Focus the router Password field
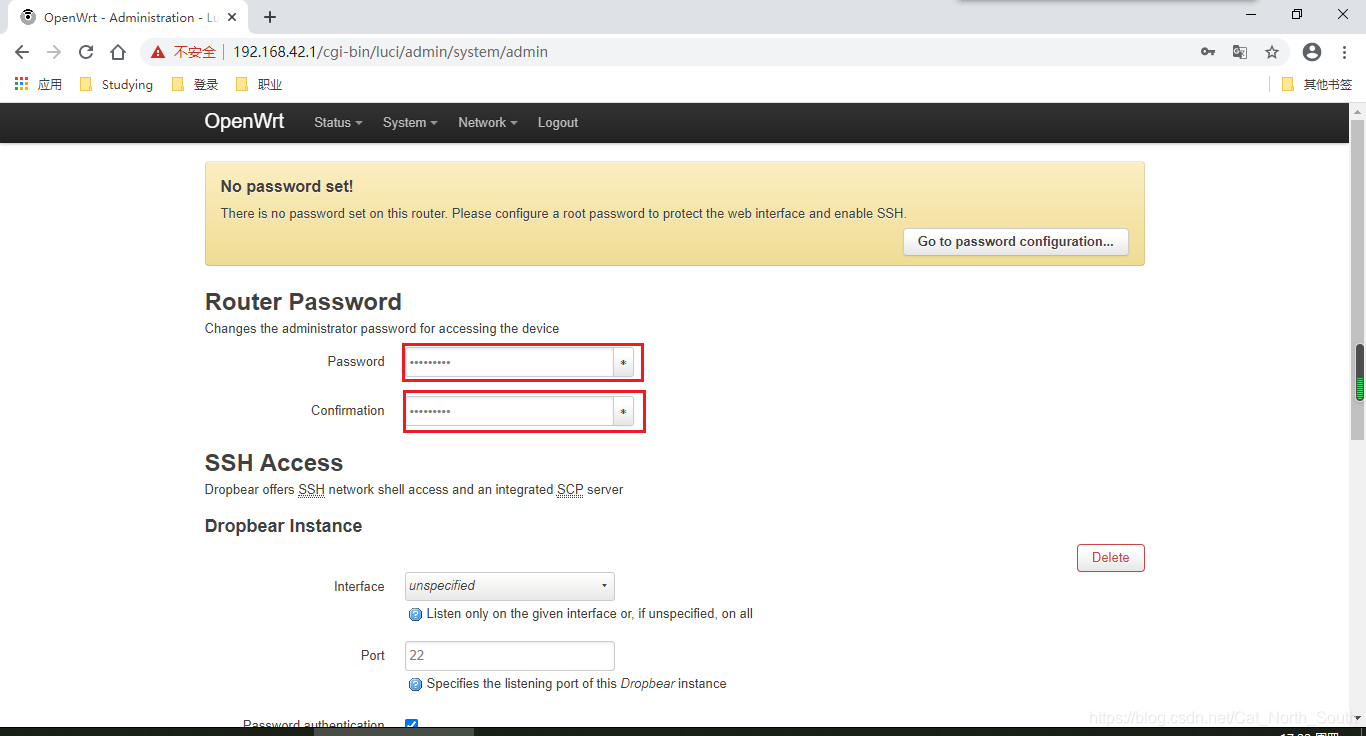Image resolution: width=1366 pixels, height=736 pixels. point(509,362)
